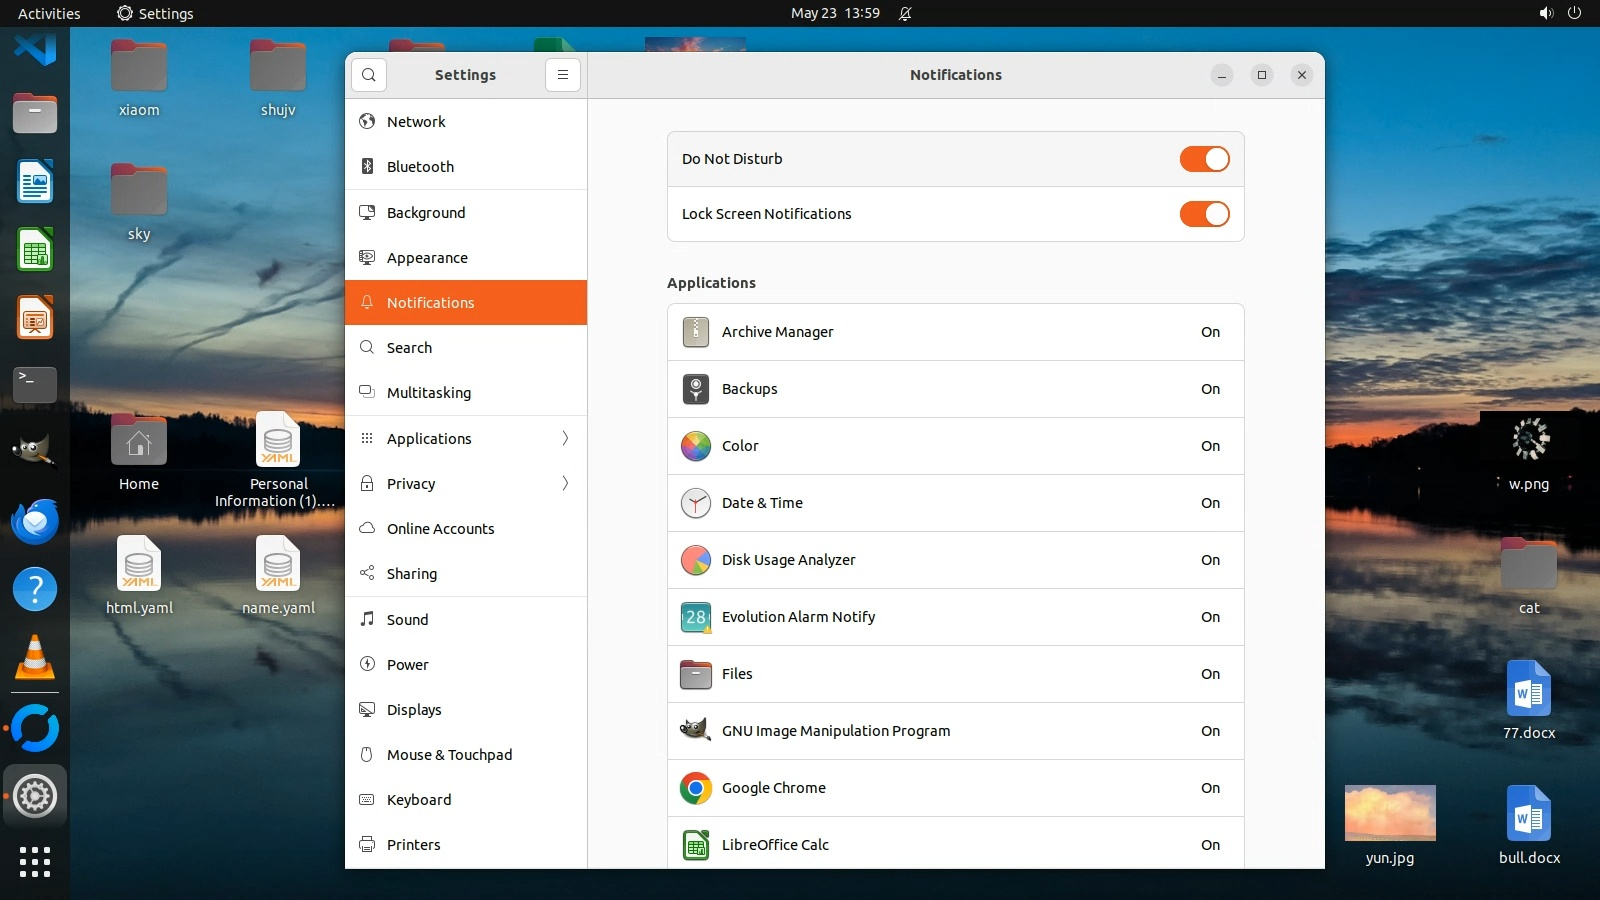Click the do-not-disturb bell in top bar

[905, 14]
